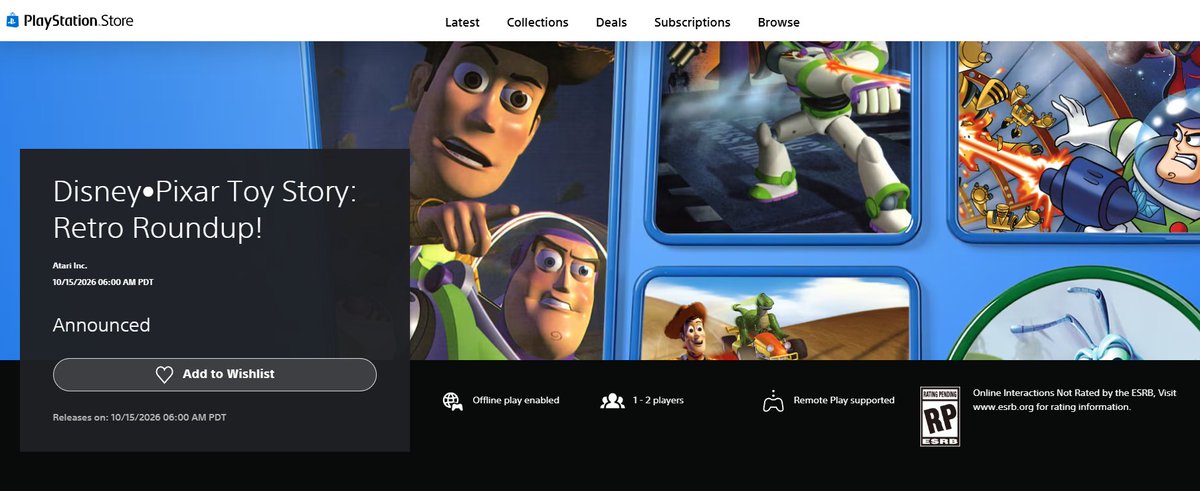Viewport: 1200px width, 491px height.
Task: Open the Browse menu item
Action: click(x=778, y=22)
